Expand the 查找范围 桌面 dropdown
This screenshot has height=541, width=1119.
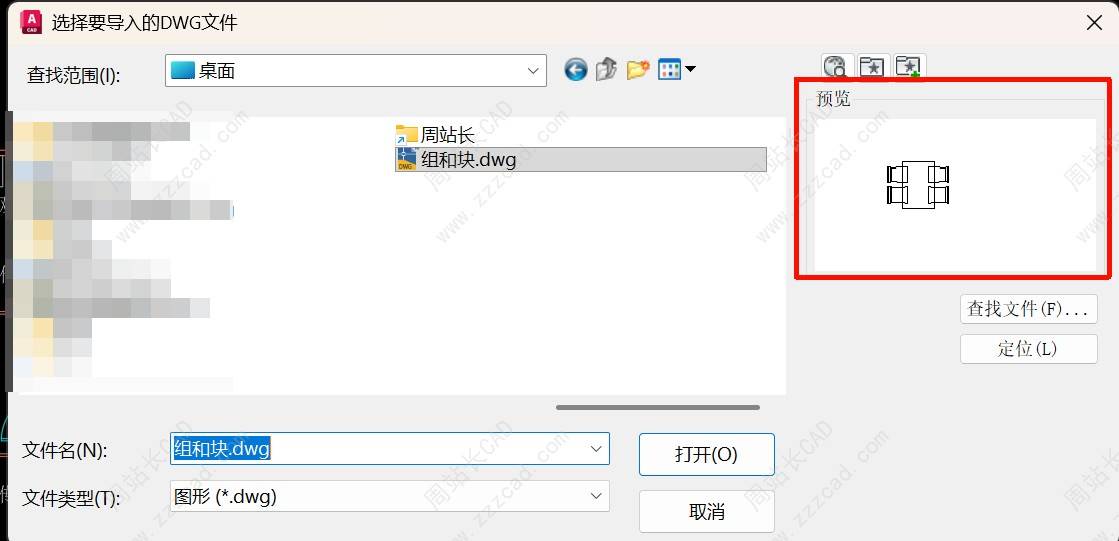(x=532, y=71)
